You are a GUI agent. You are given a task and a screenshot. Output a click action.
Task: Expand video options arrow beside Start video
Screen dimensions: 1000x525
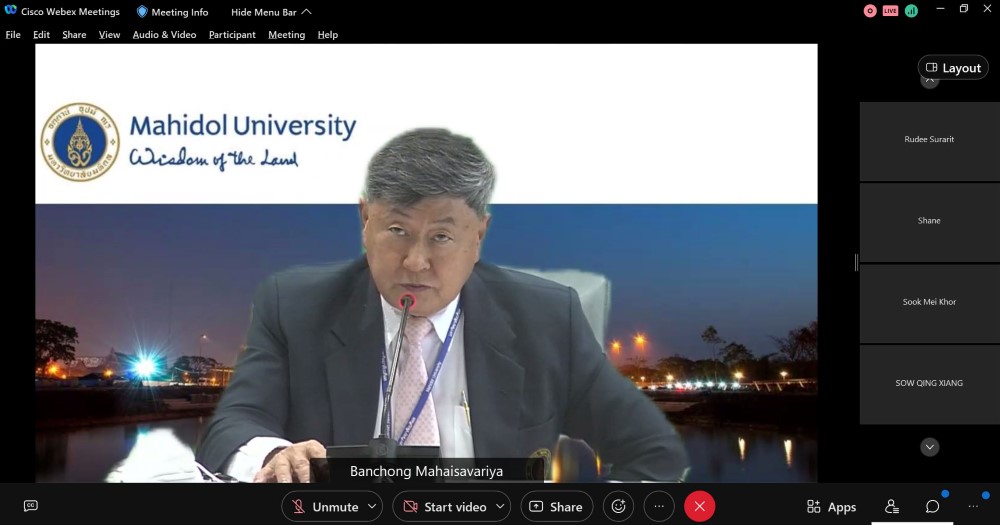pyautogui.click(x=500, y=507)
